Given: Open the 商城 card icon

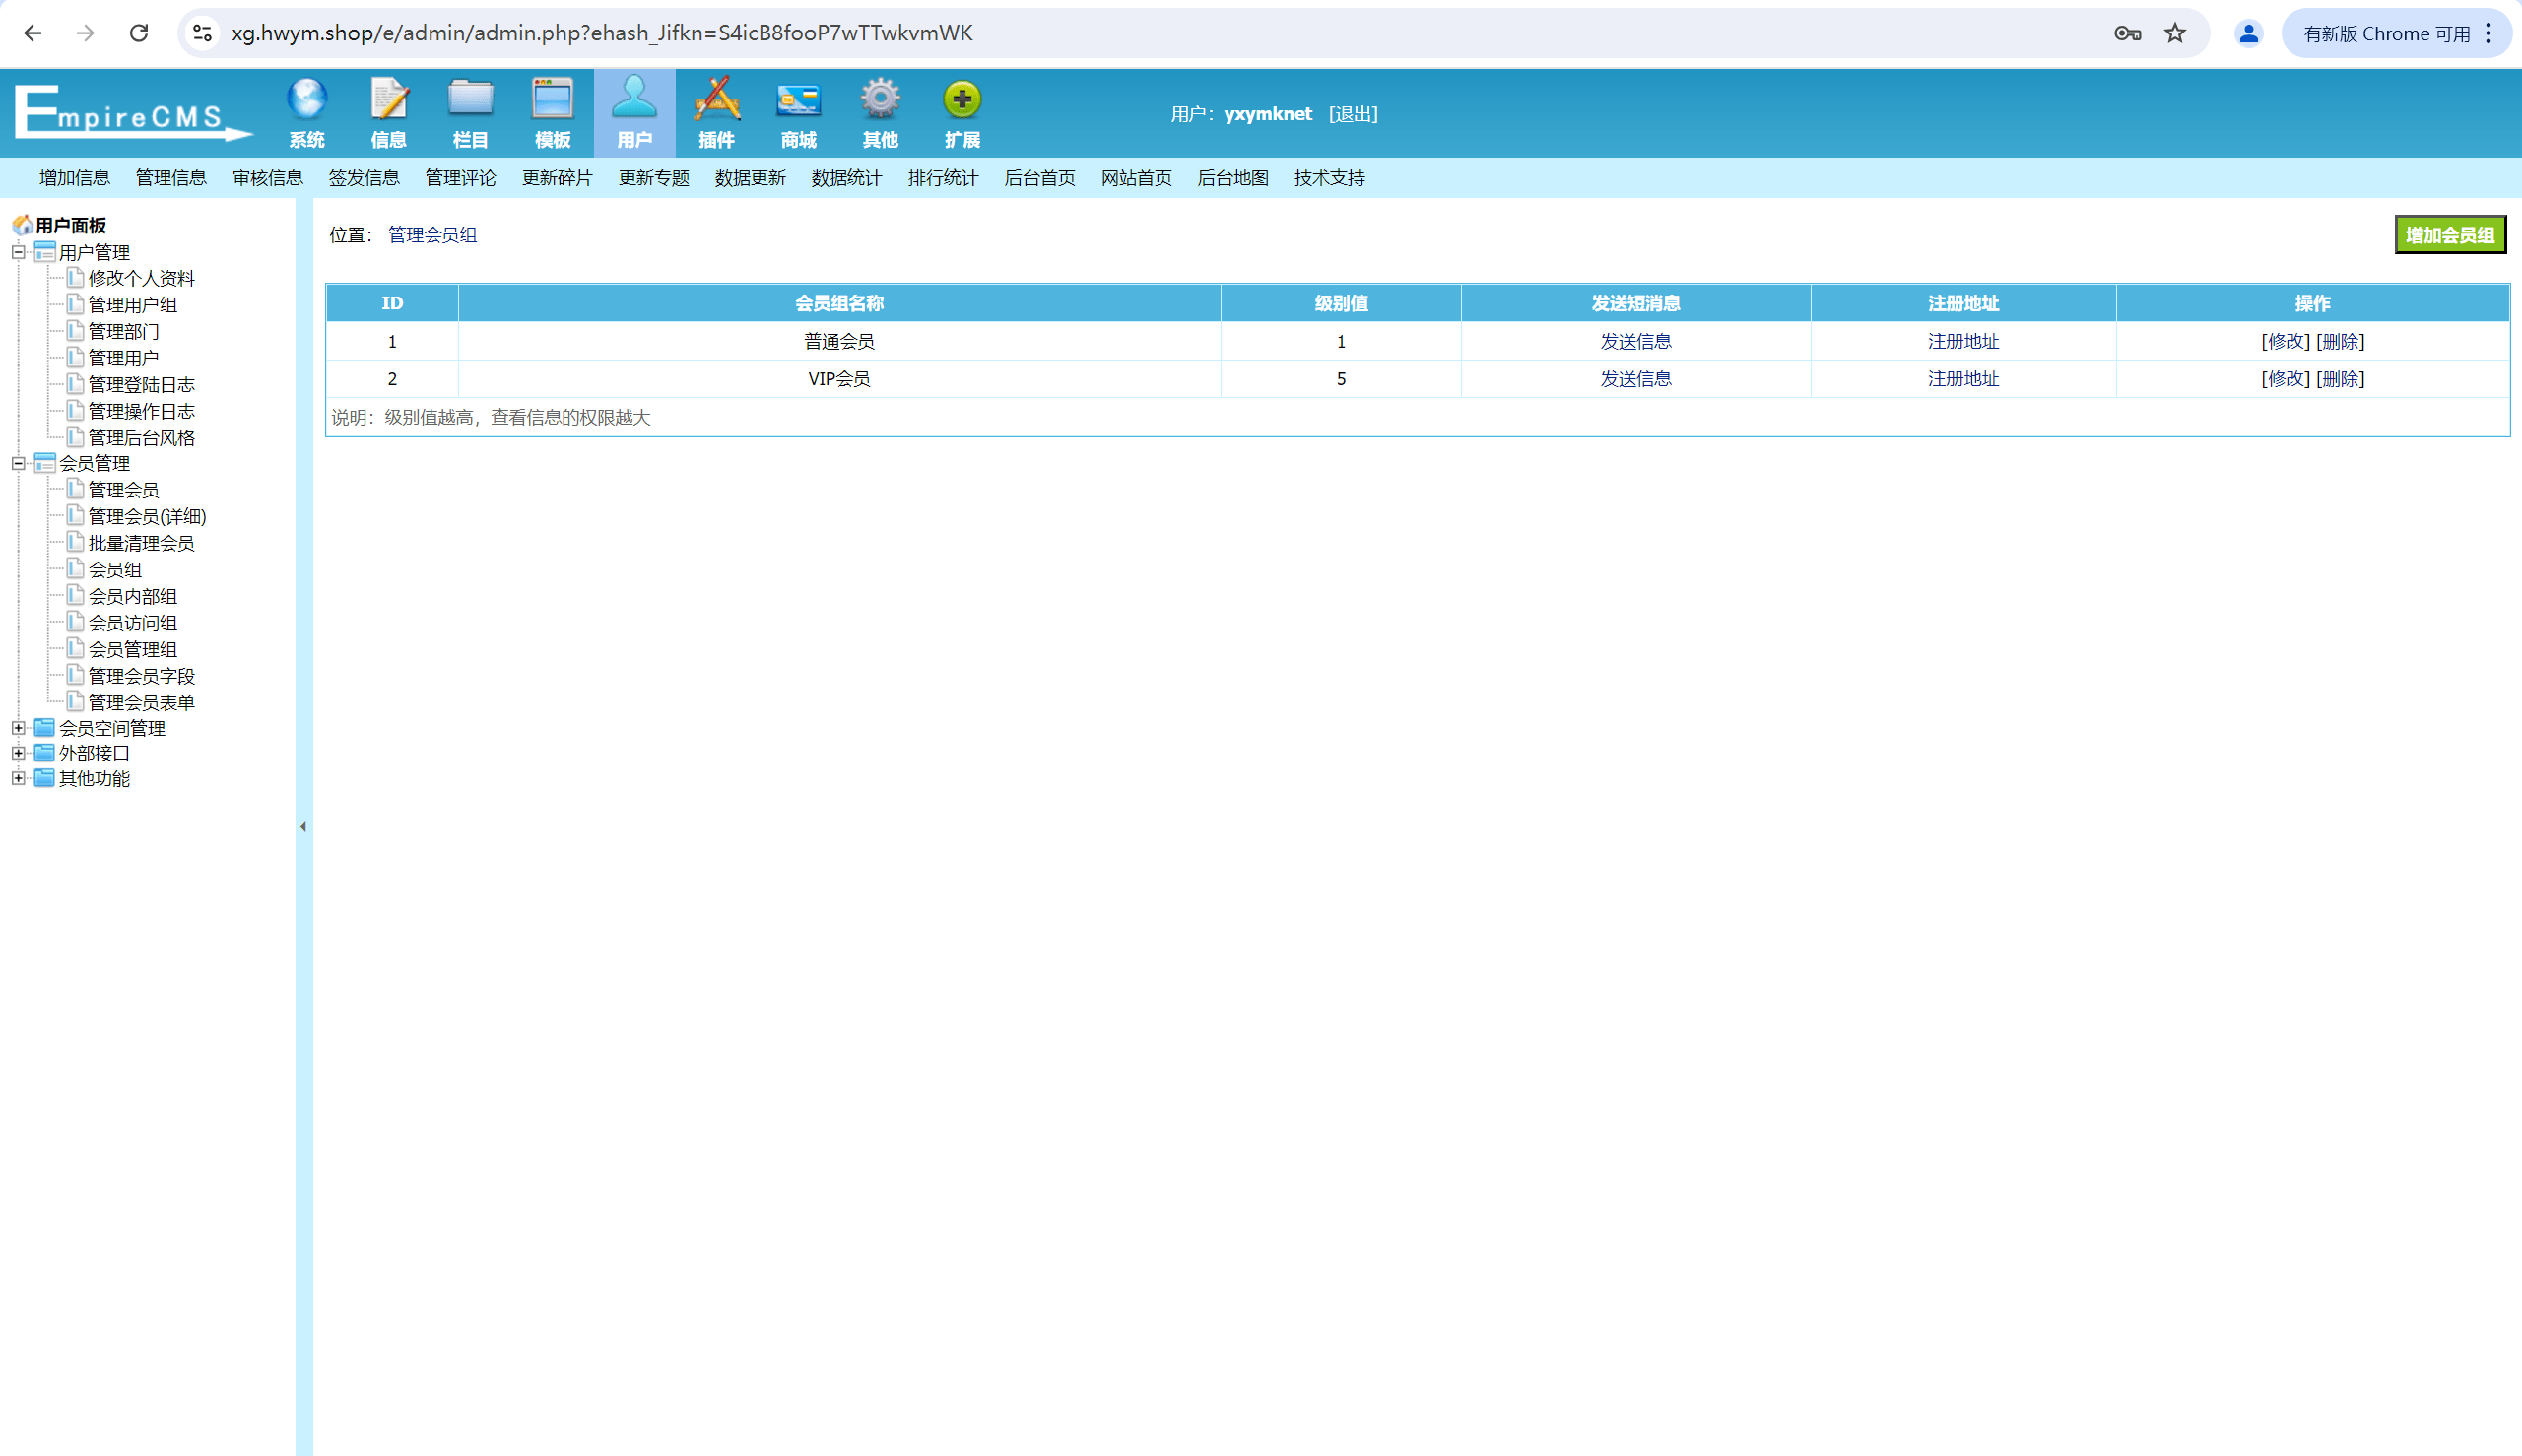Looking at the screenshot, I should [x=799, y=99].
